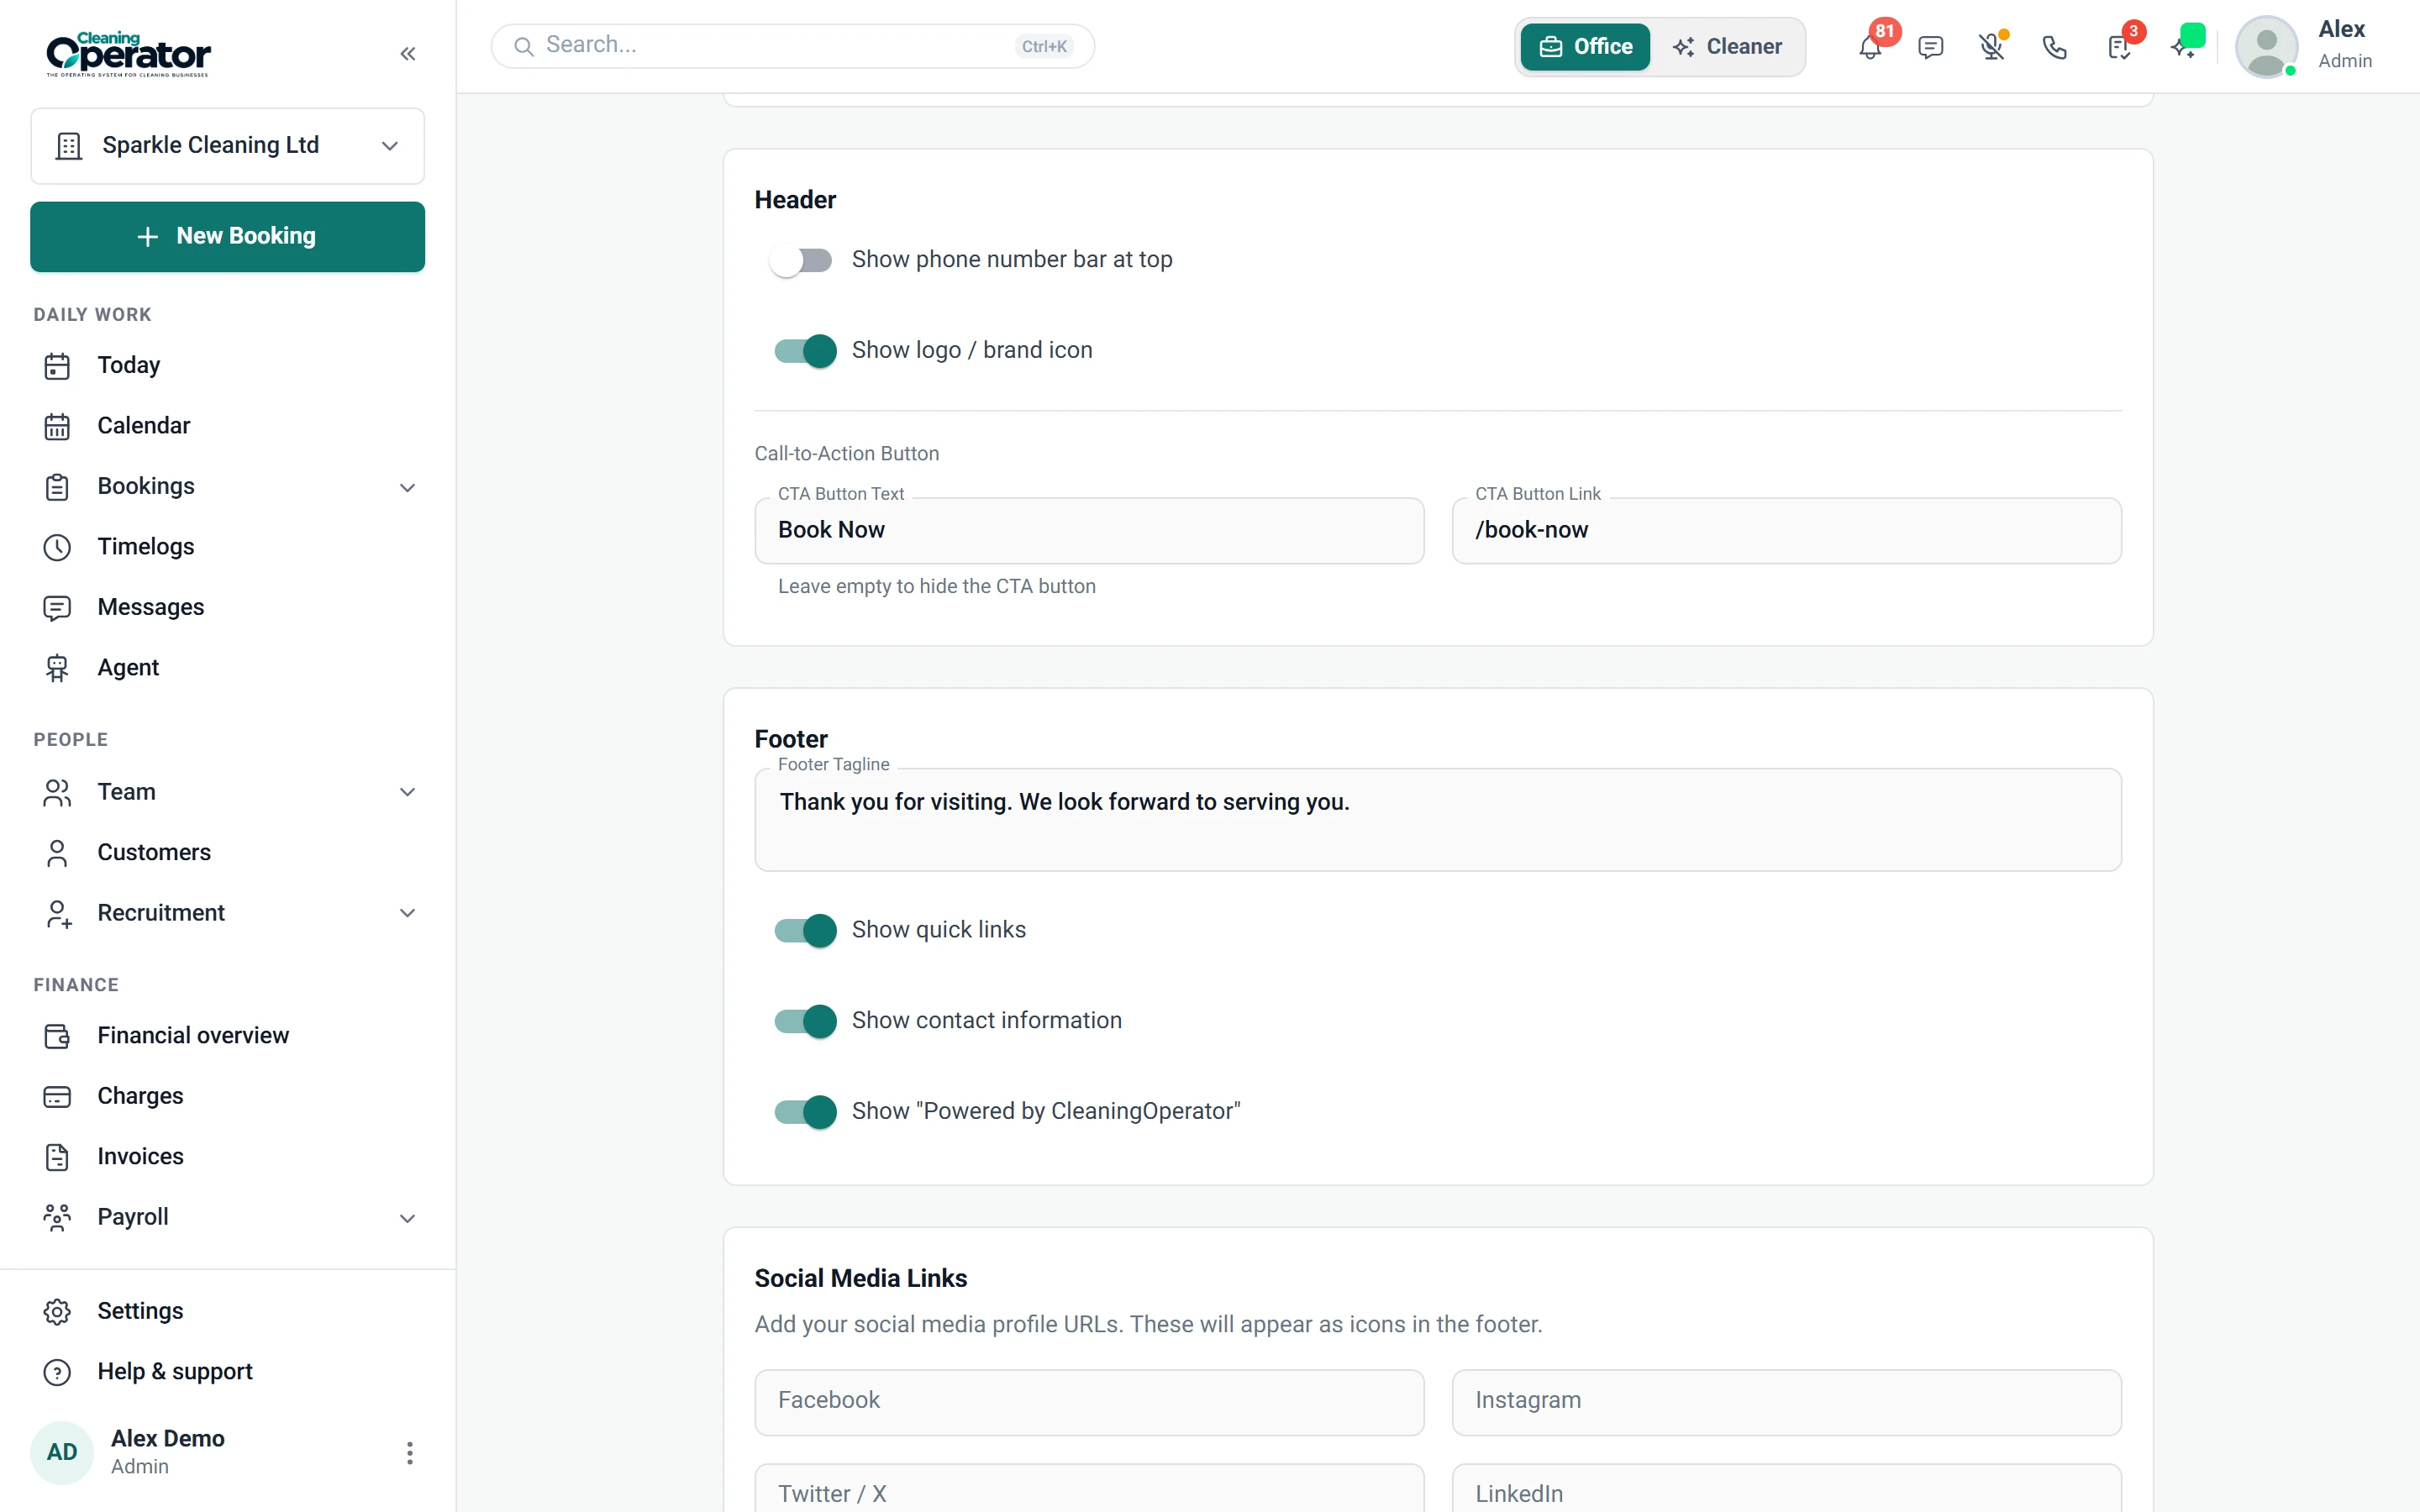
Task: Expand the Bookings submenu
Action: (407, 487)
